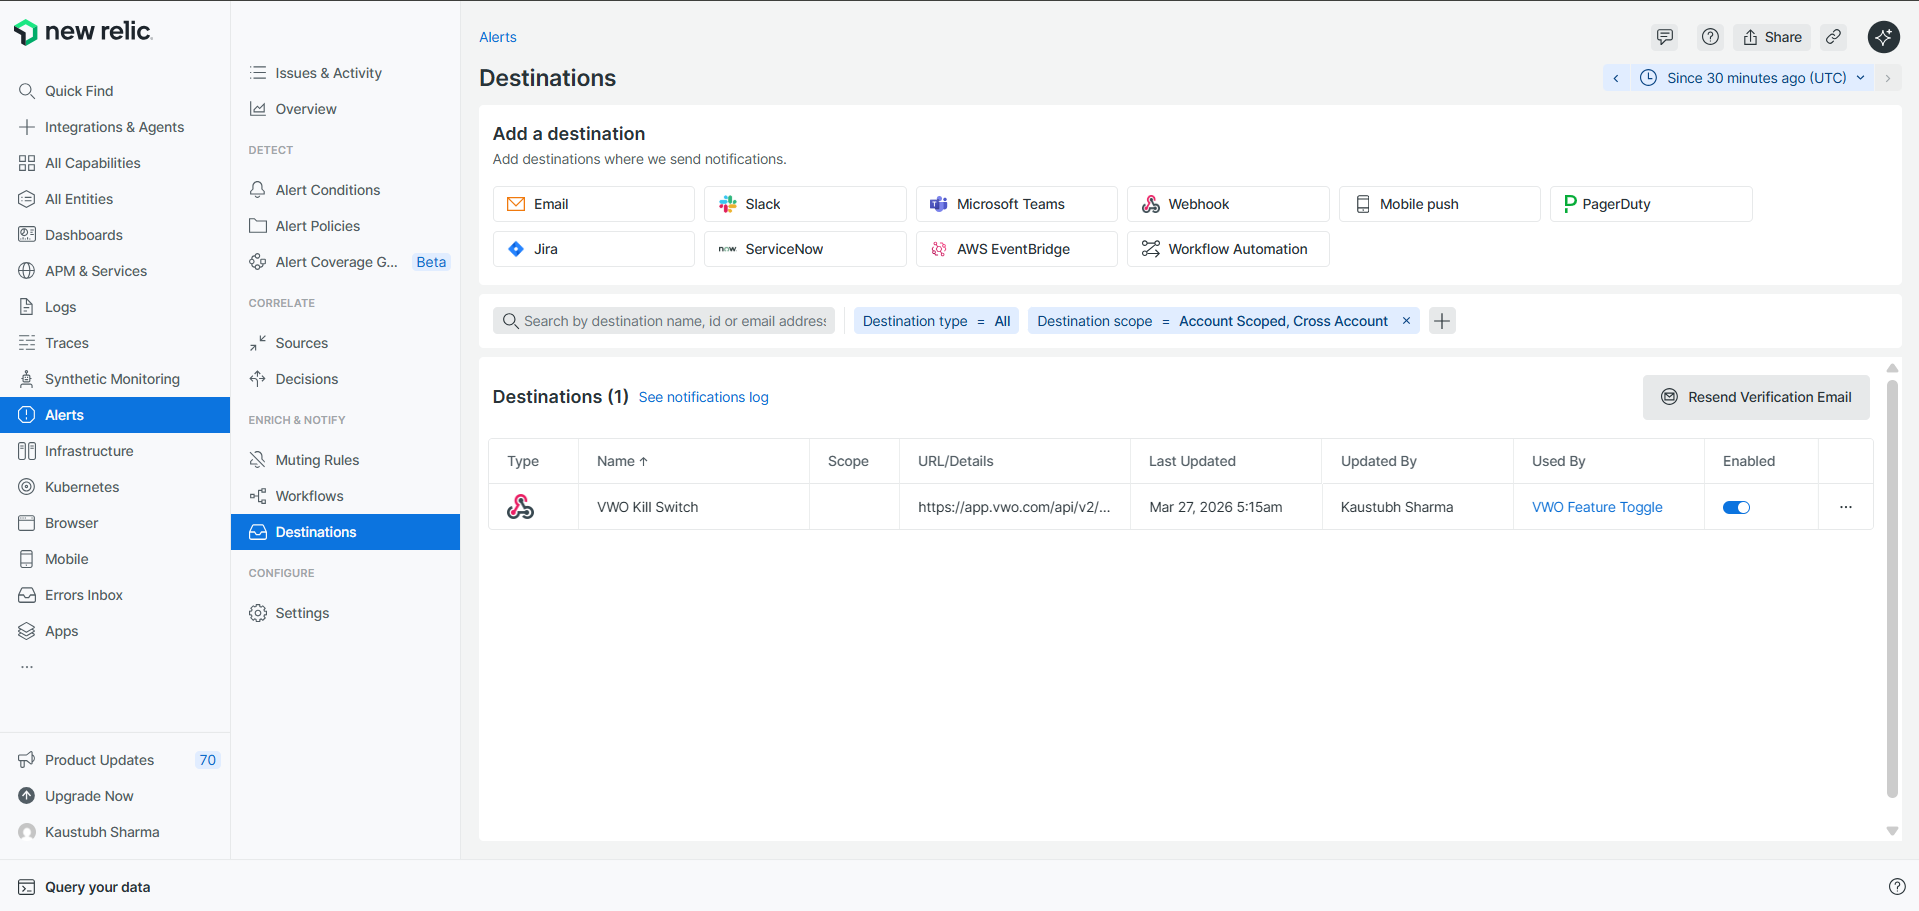Open Quick Find in sidebar
The height and width of the screenshot is (911, 1919).
pyautogui.click(x=115, y=91)
